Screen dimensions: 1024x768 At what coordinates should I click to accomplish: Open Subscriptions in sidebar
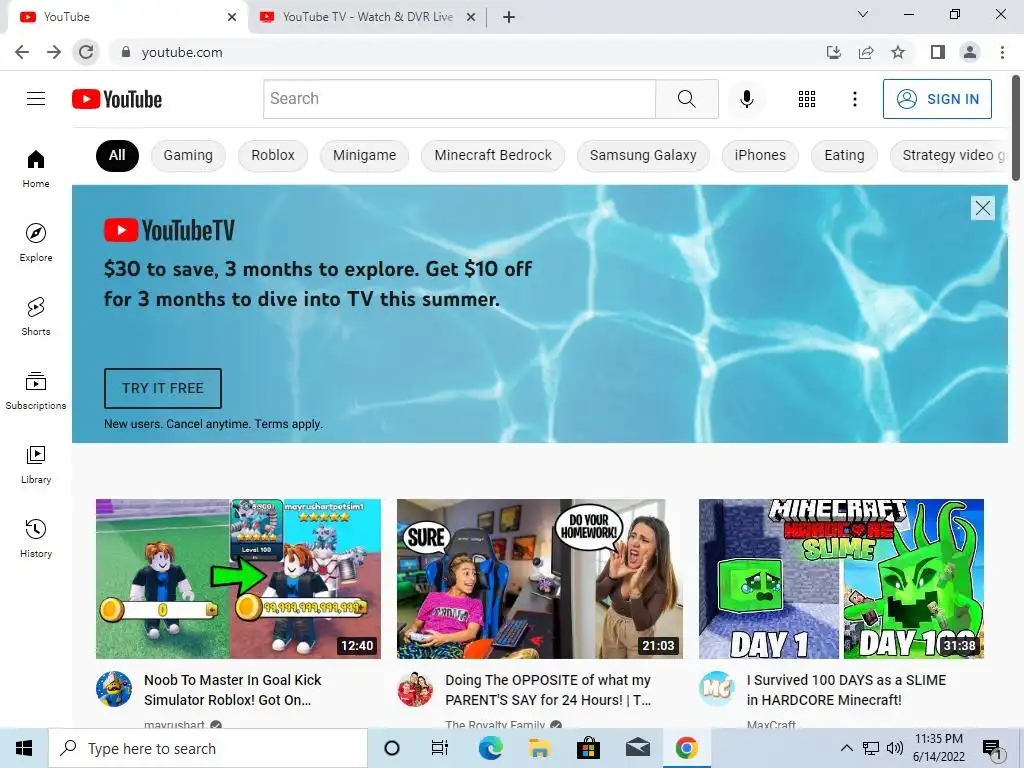coord(36,390)
